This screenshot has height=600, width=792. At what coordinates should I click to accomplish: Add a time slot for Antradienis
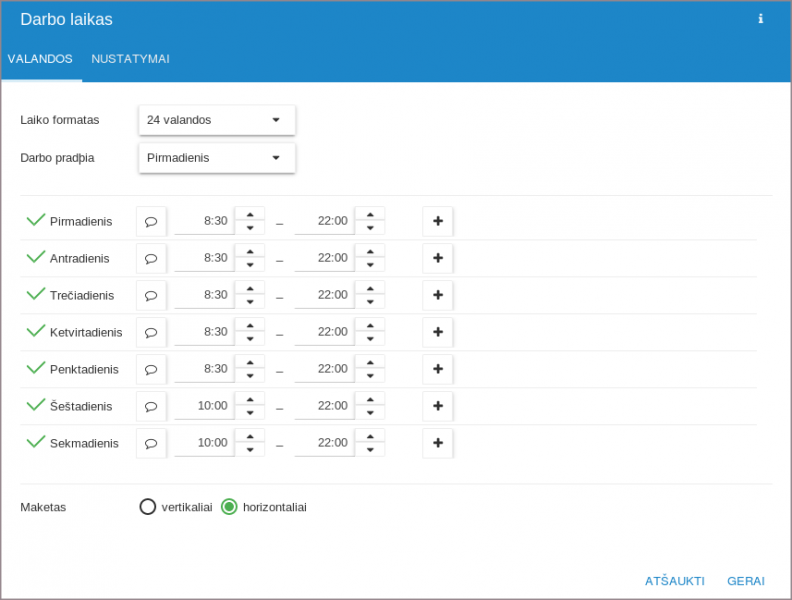437,258
